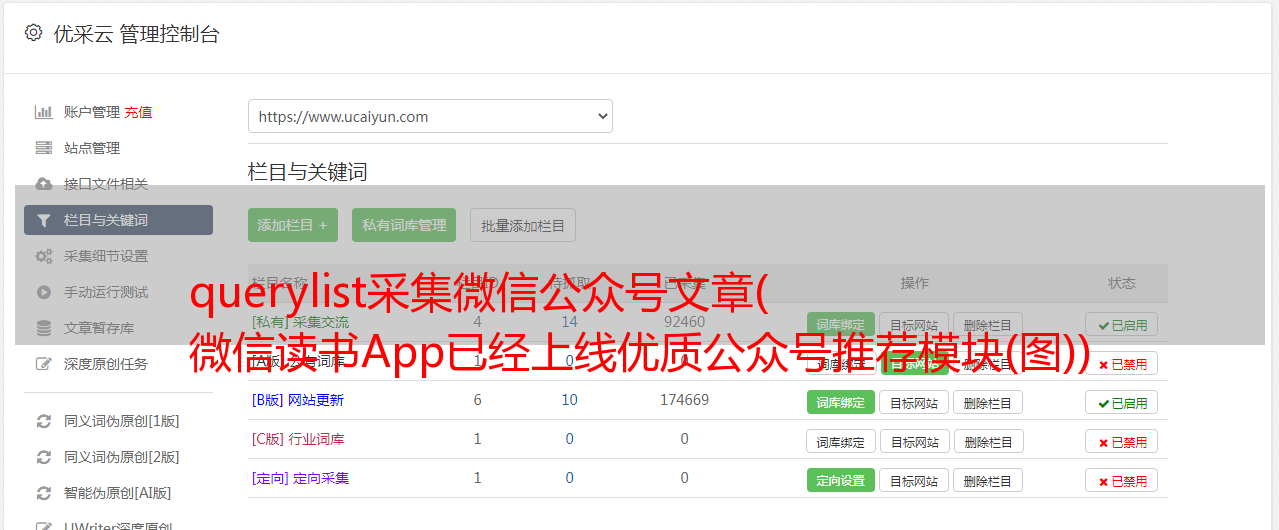Open the [B版] 网站更新 column link
The width and height of the screenshot is (1279, 530).
click(x=298, y=400)
